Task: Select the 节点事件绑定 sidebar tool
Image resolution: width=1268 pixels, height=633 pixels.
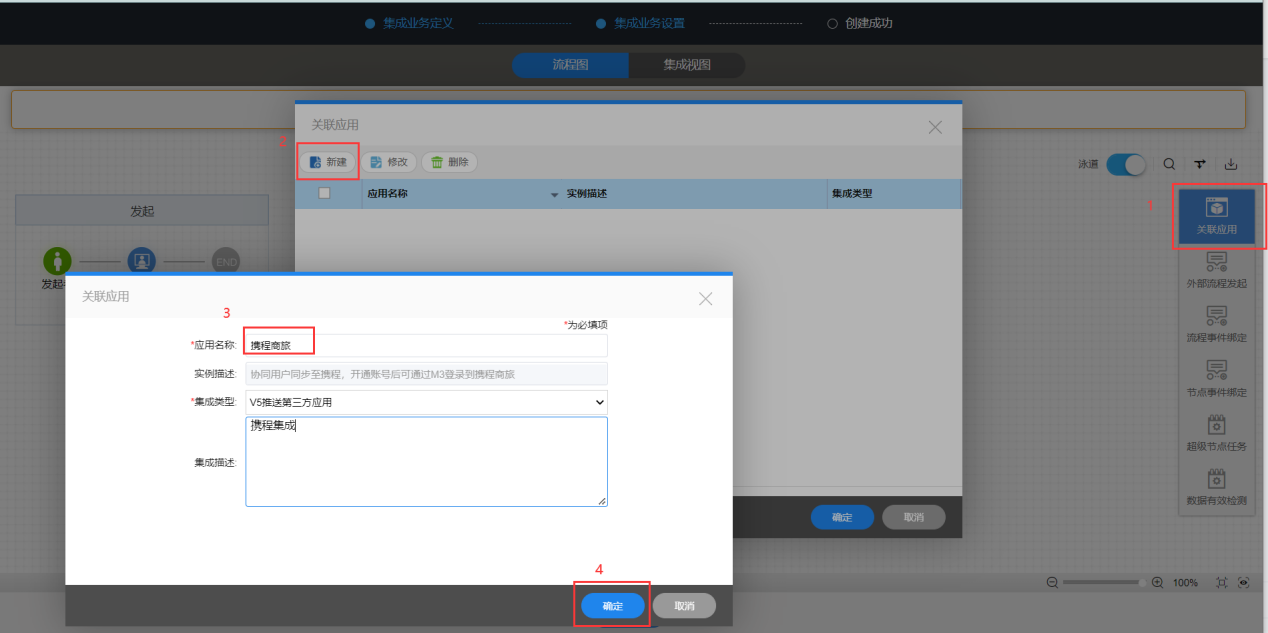Action: pyautogui.click(x=1216, y=378)
